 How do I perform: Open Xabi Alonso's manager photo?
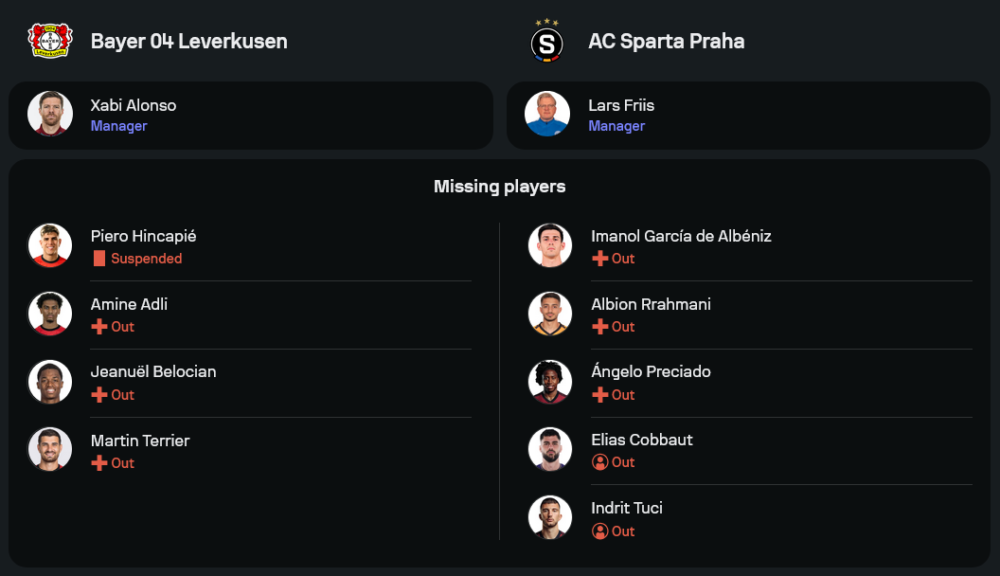[x=50, y=114]
